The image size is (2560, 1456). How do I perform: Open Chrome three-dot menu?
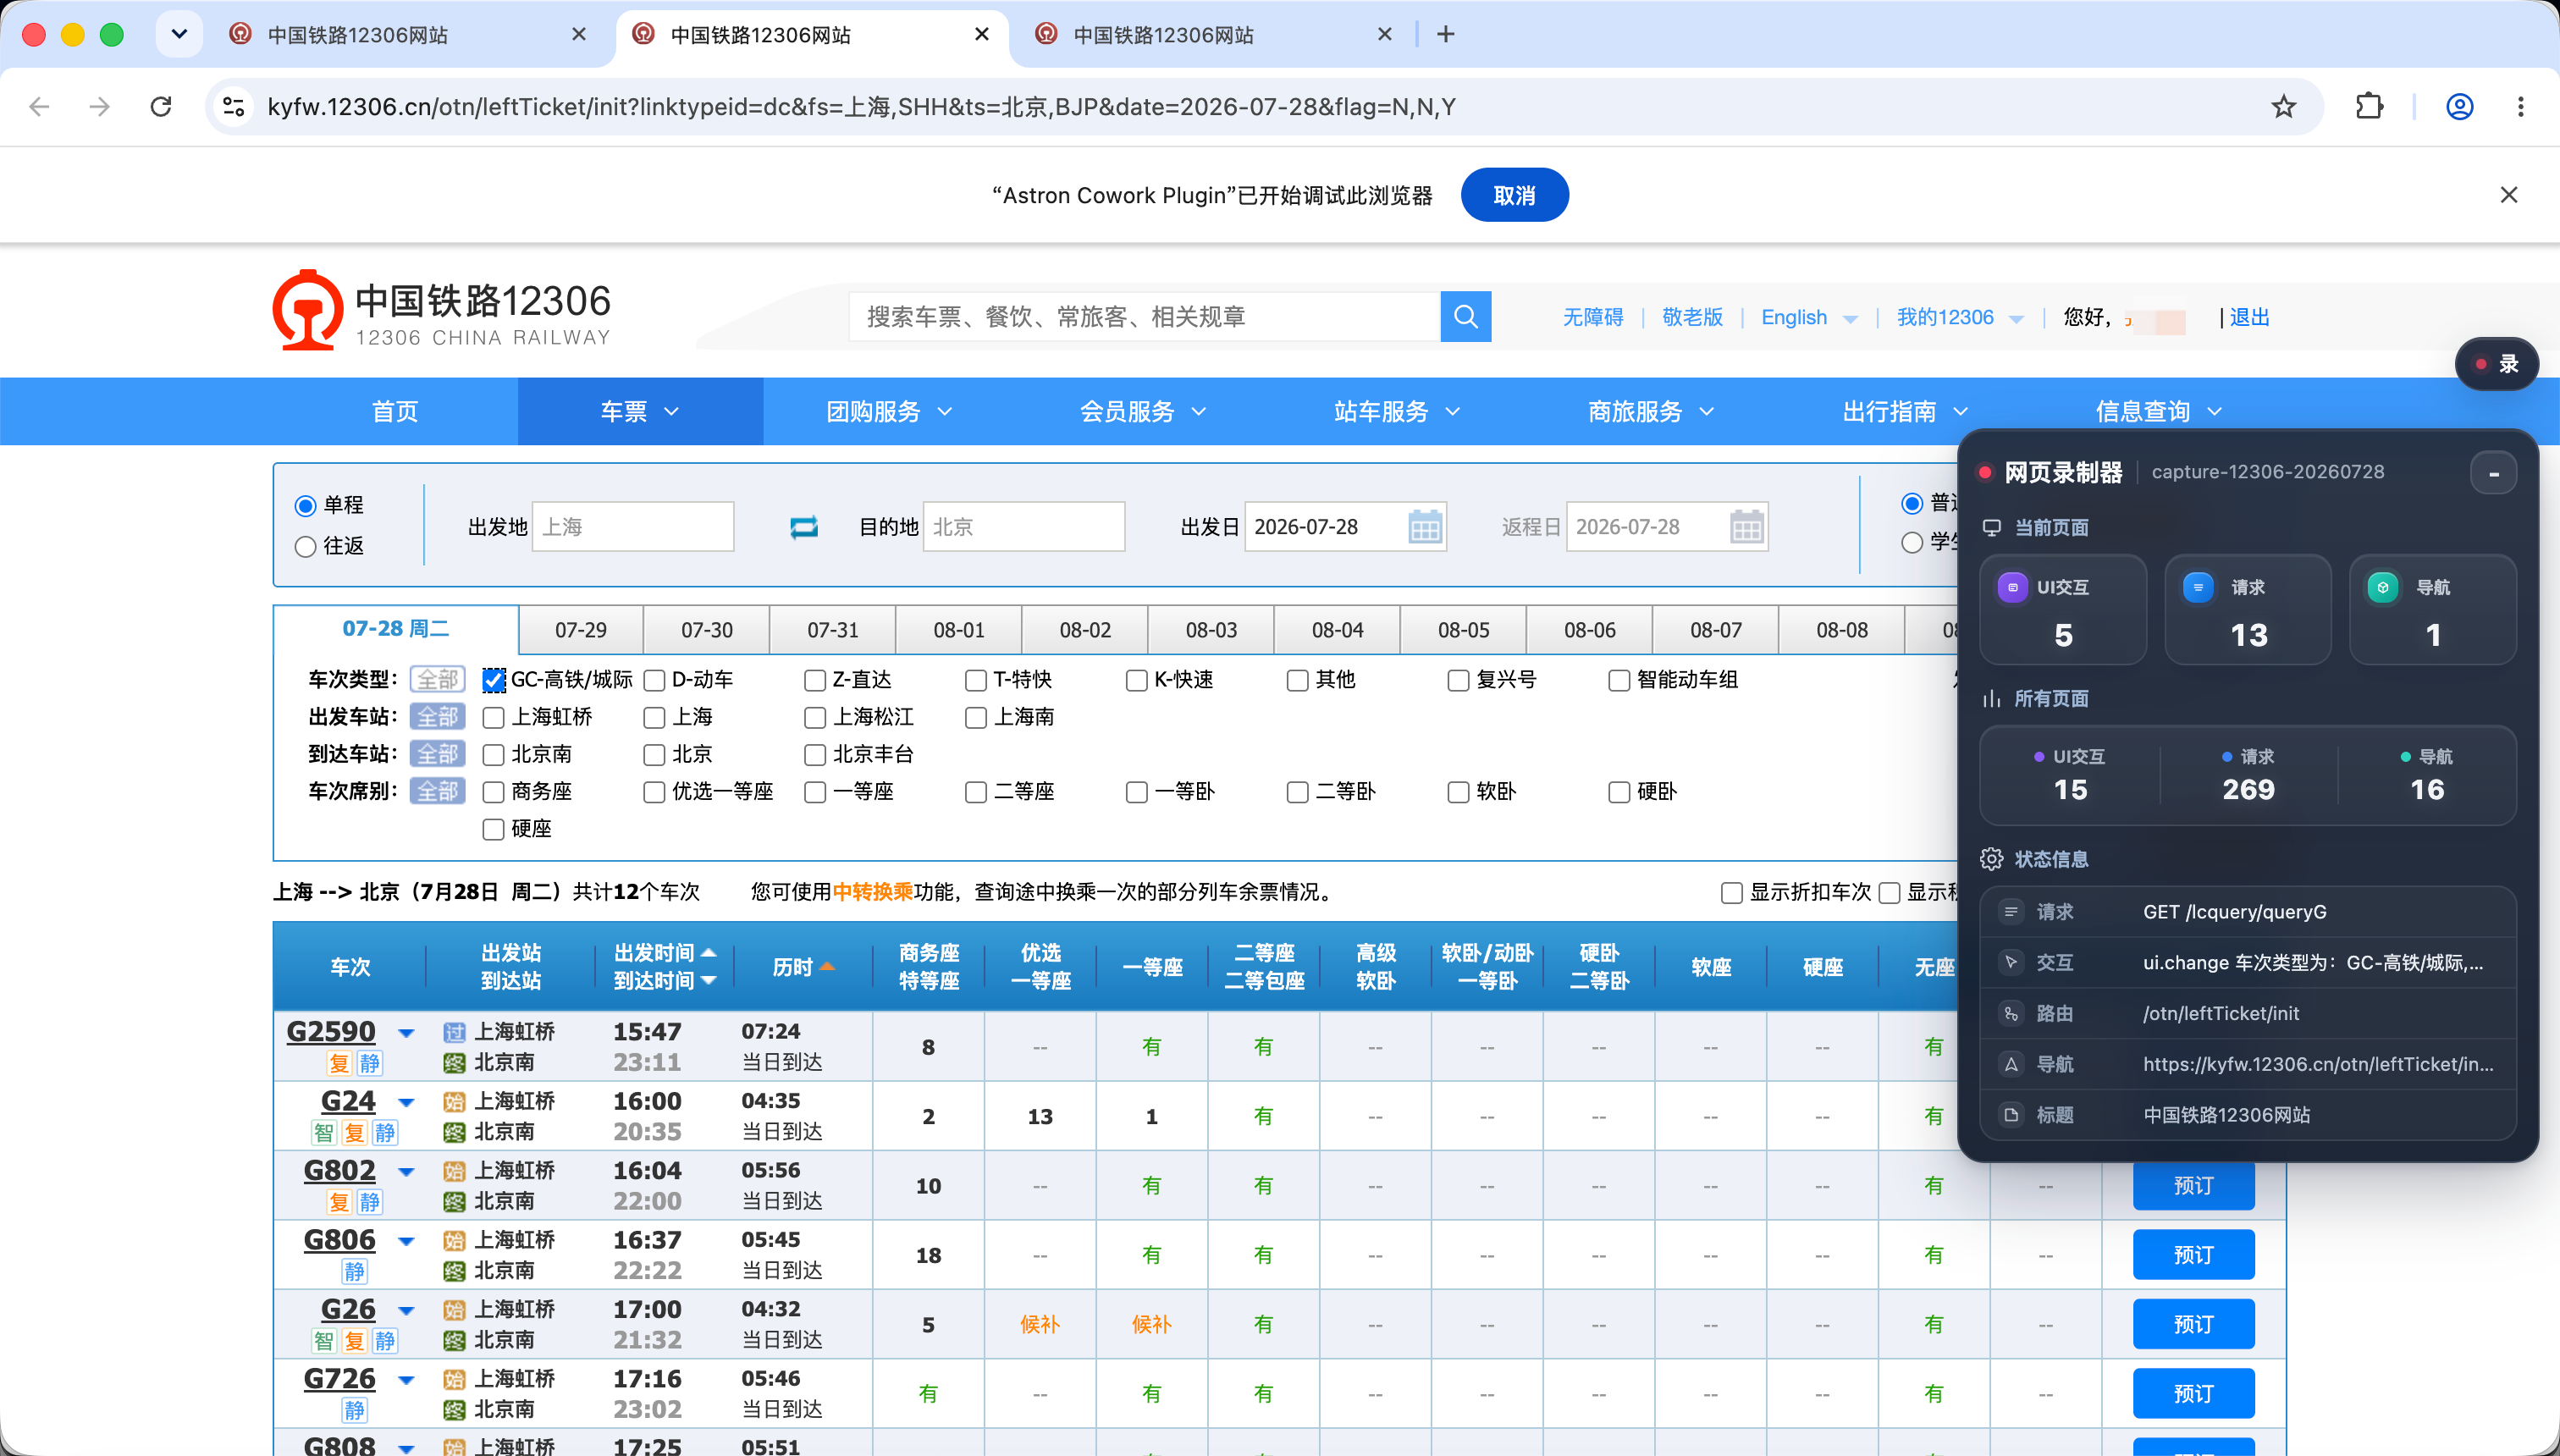tap(2520, 106)
